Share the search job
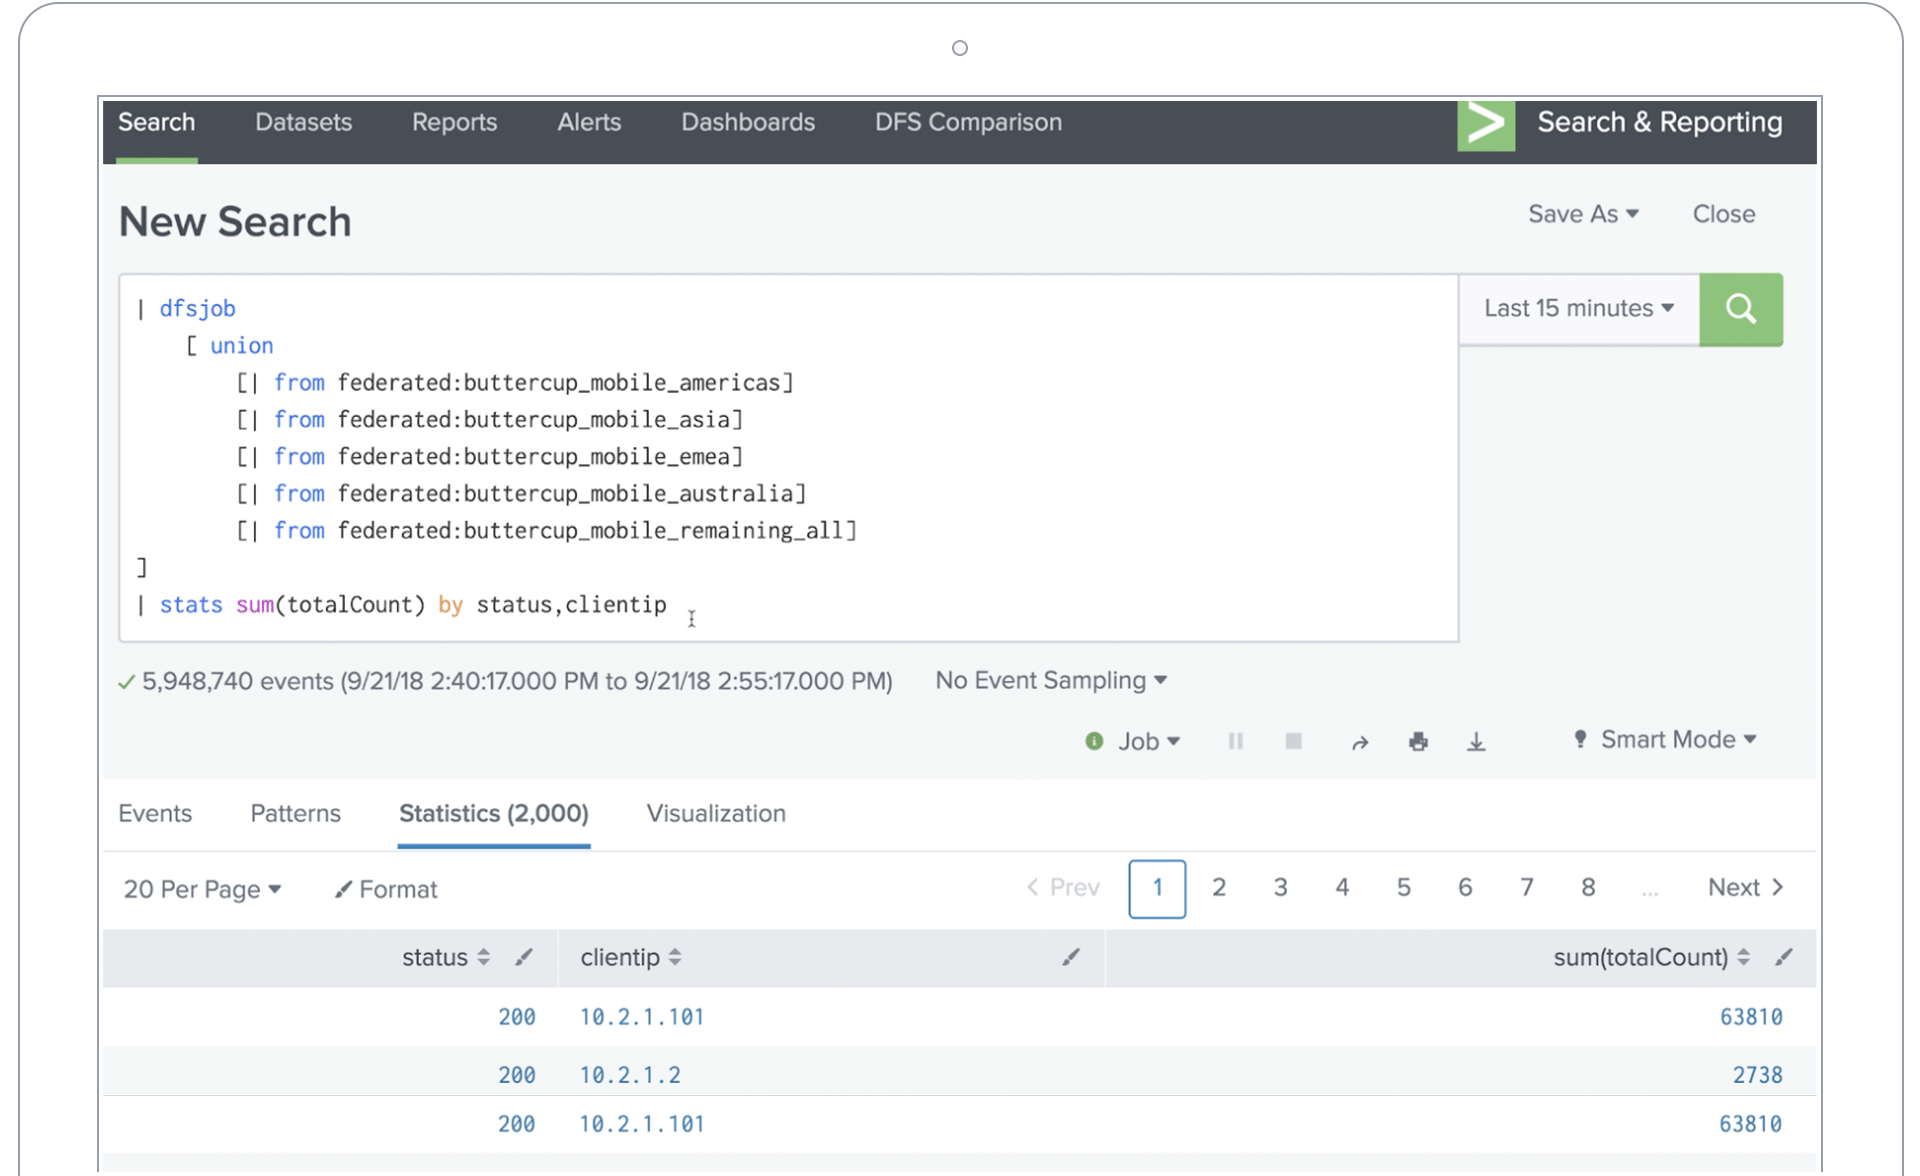The image size is (1920, 1176). point(1360,742)
